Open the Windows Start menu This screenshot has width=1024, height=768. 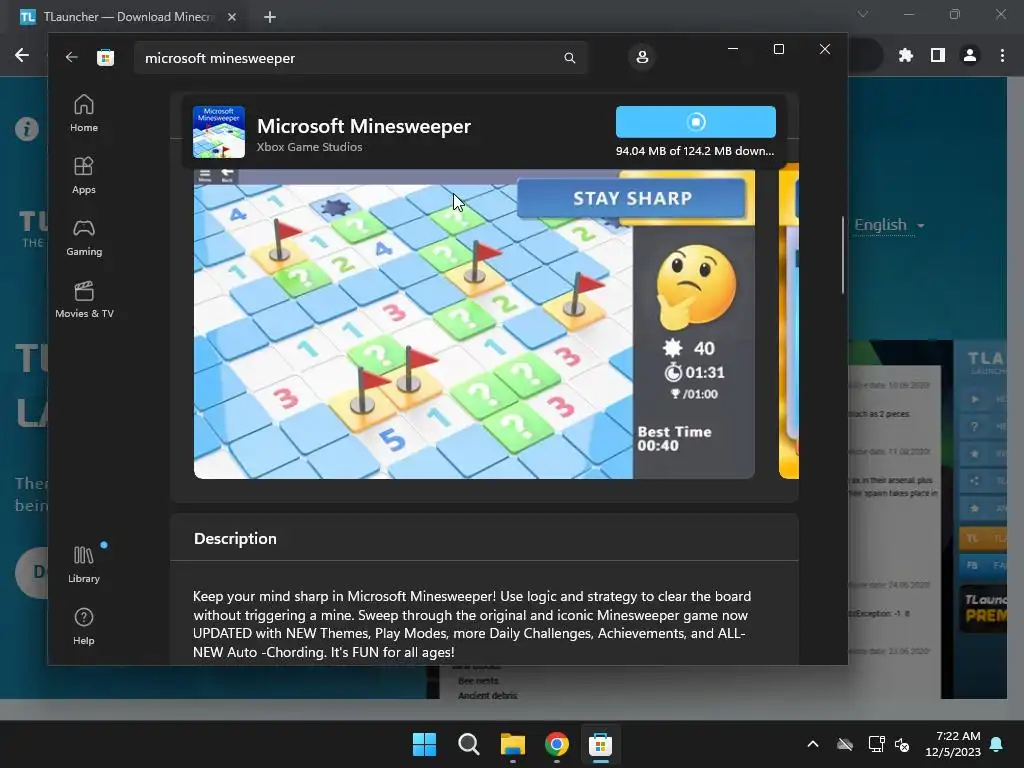[424, 744]
